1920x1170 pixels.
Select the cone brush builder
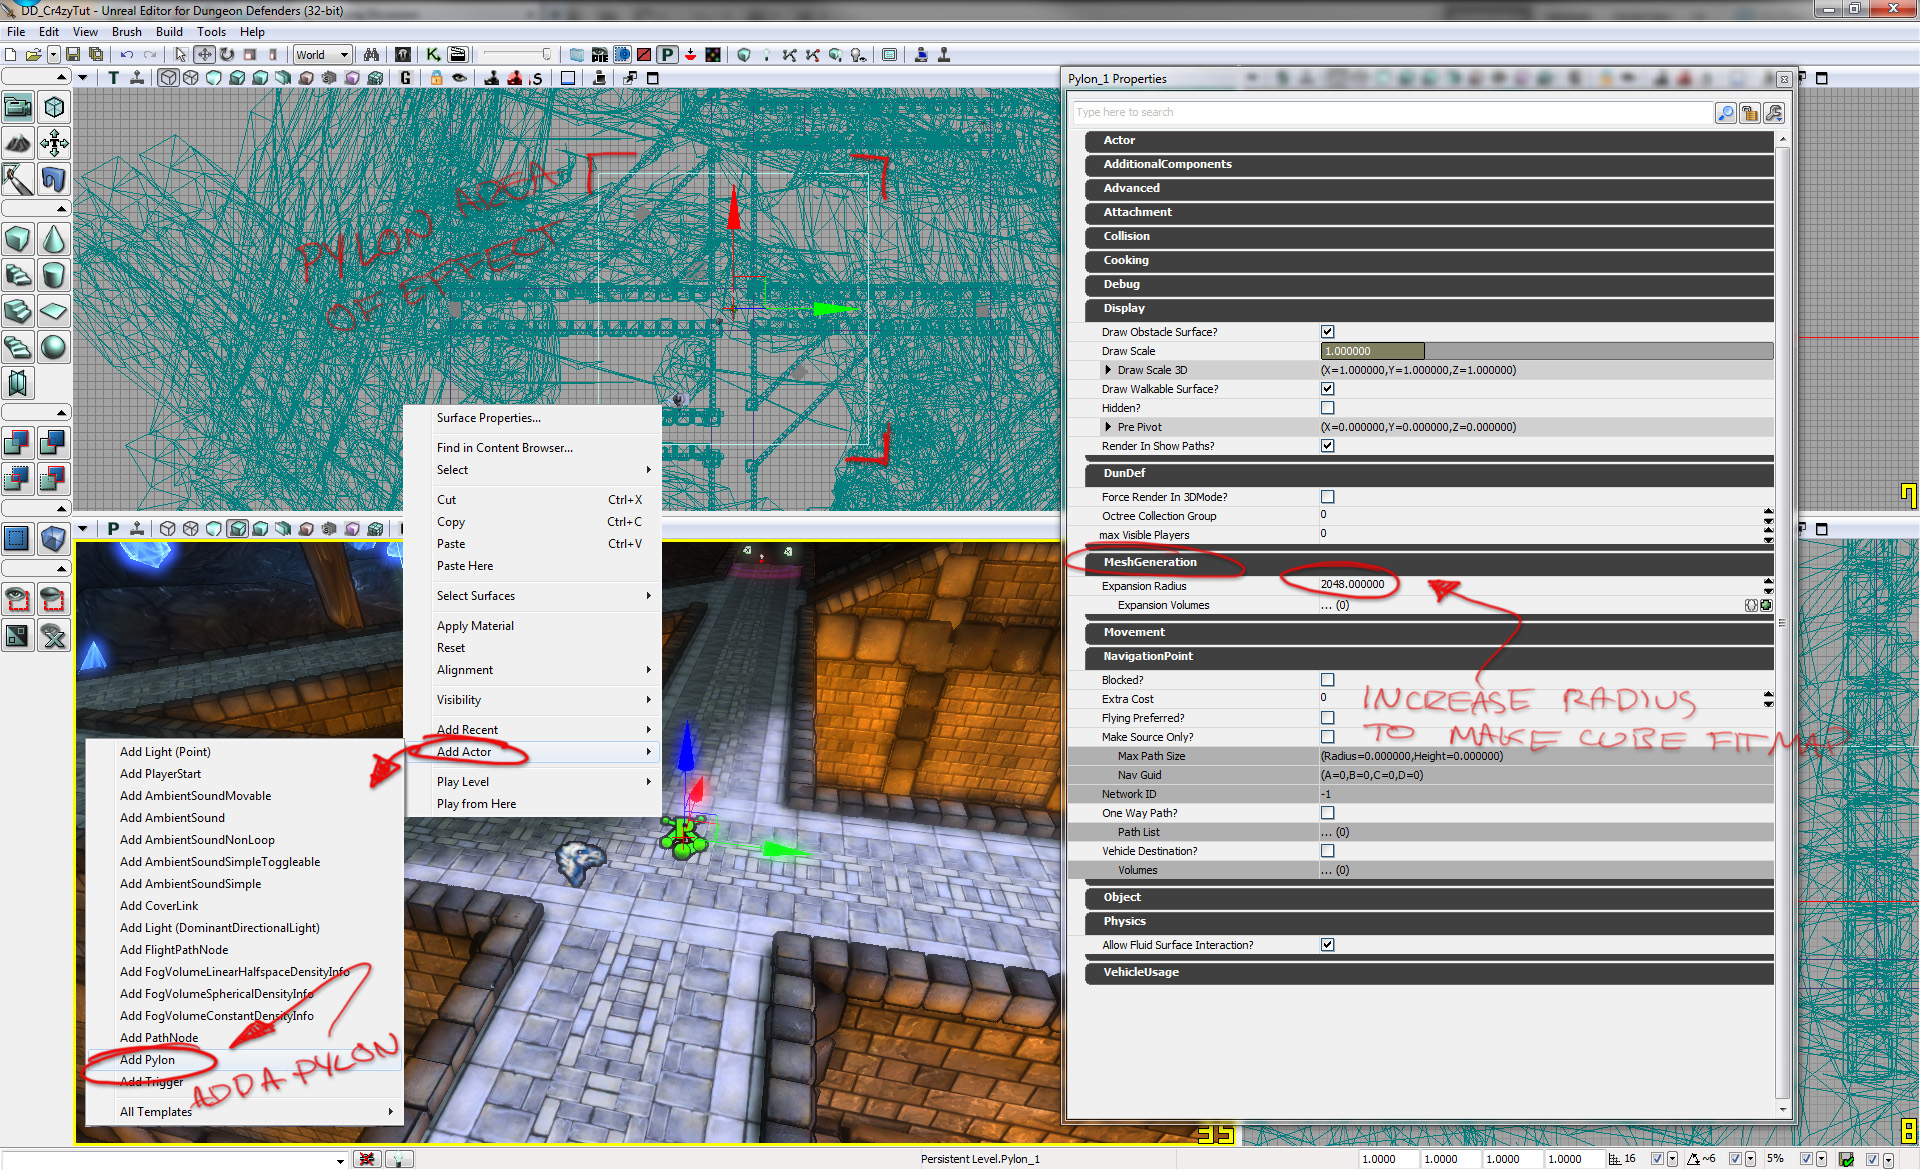pos(54,239)
